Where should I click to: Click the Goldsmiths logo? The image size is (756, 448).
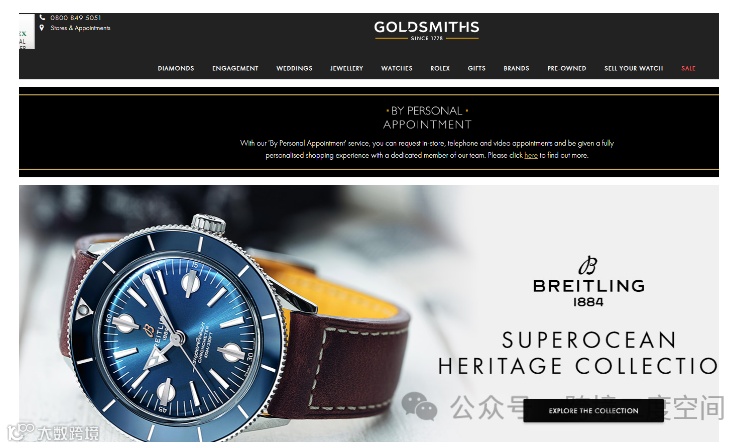[x=427, y=30]
